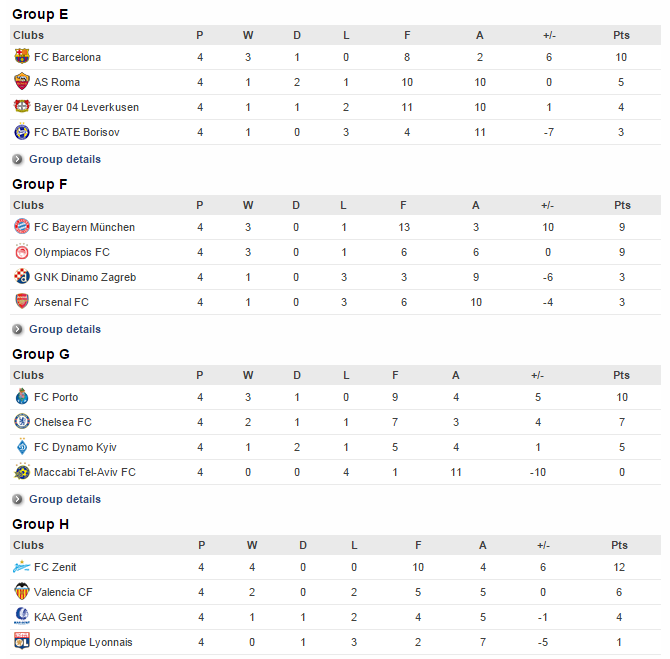Click the Olympique Lyonnais crest icon
This screenshot has width=670, height=659.
pos(22,641)
